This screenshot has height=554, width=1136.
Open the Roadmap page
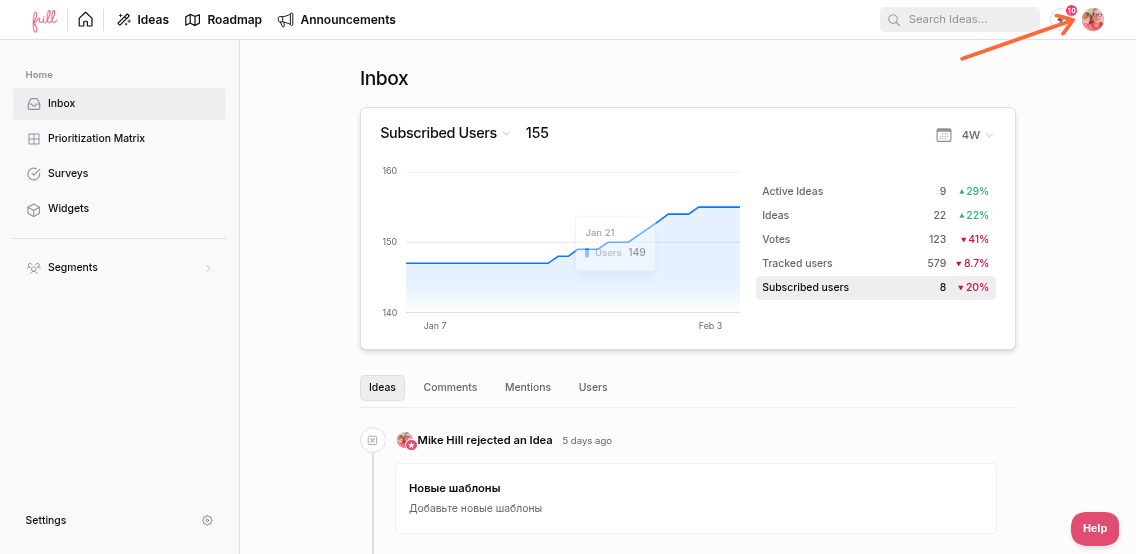pyautogui.click(x=223, y=20)
